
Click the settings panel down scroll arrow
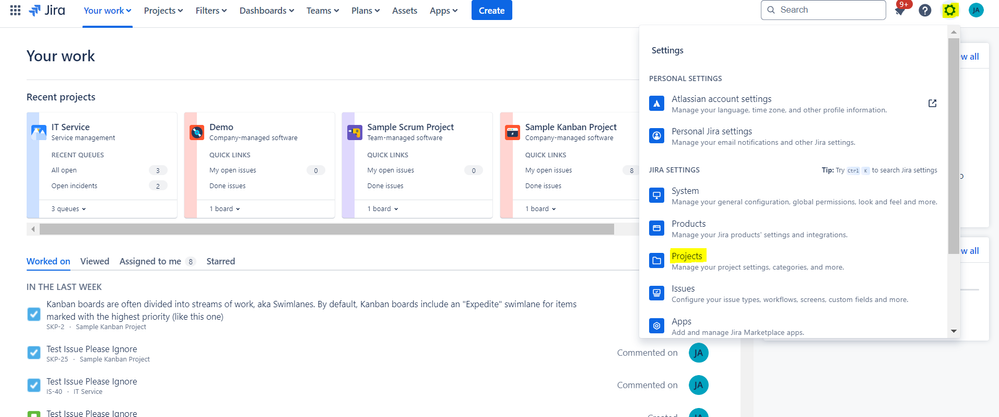coord(953,331)
